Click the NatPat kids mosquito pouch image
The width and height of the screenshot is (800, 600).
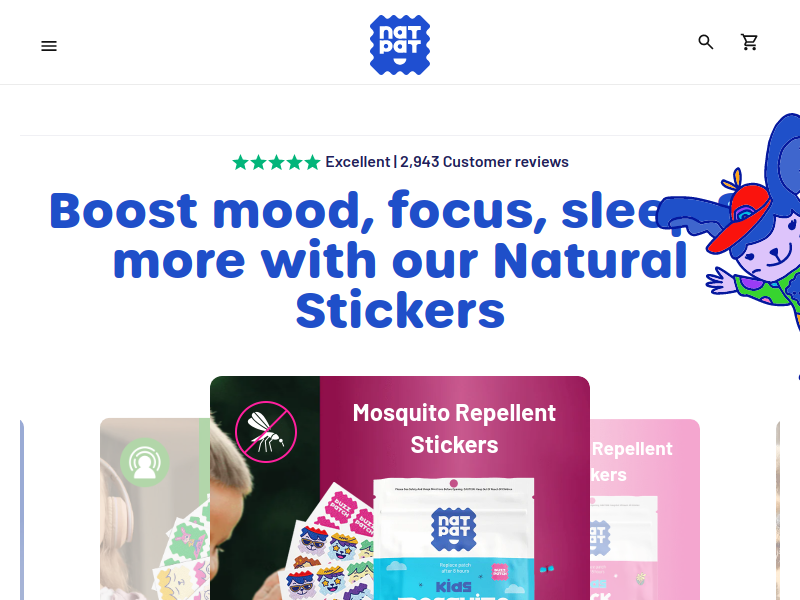(454, 539)
